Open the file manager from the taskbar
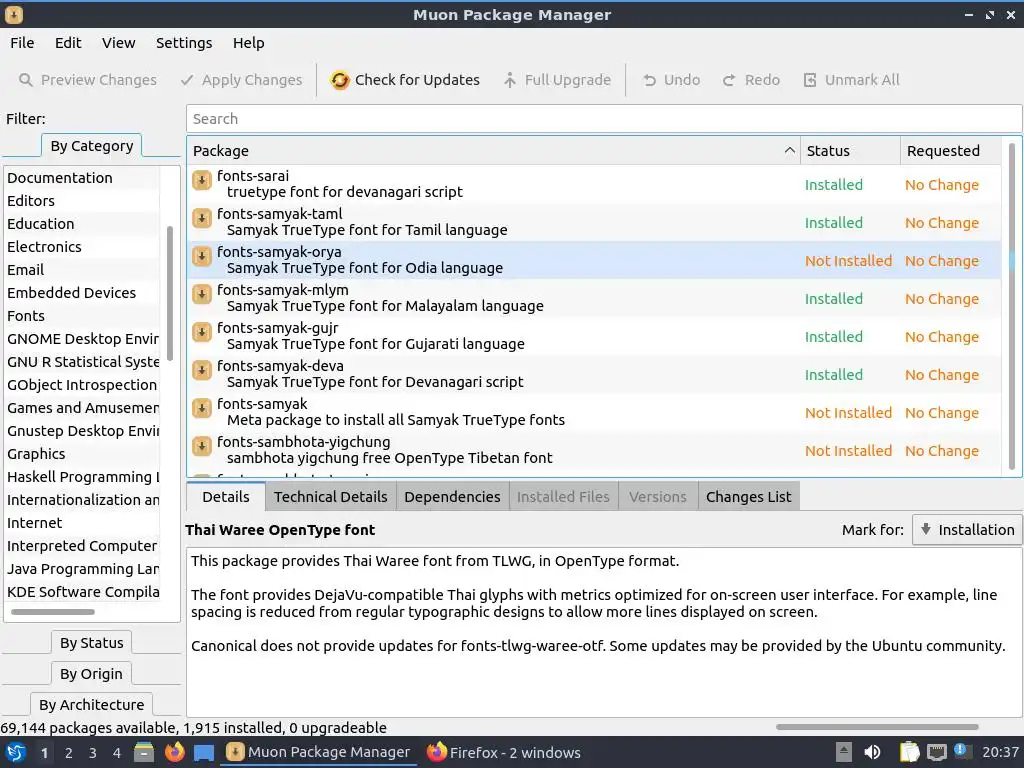1024x768 pixels. click(144, 752)
